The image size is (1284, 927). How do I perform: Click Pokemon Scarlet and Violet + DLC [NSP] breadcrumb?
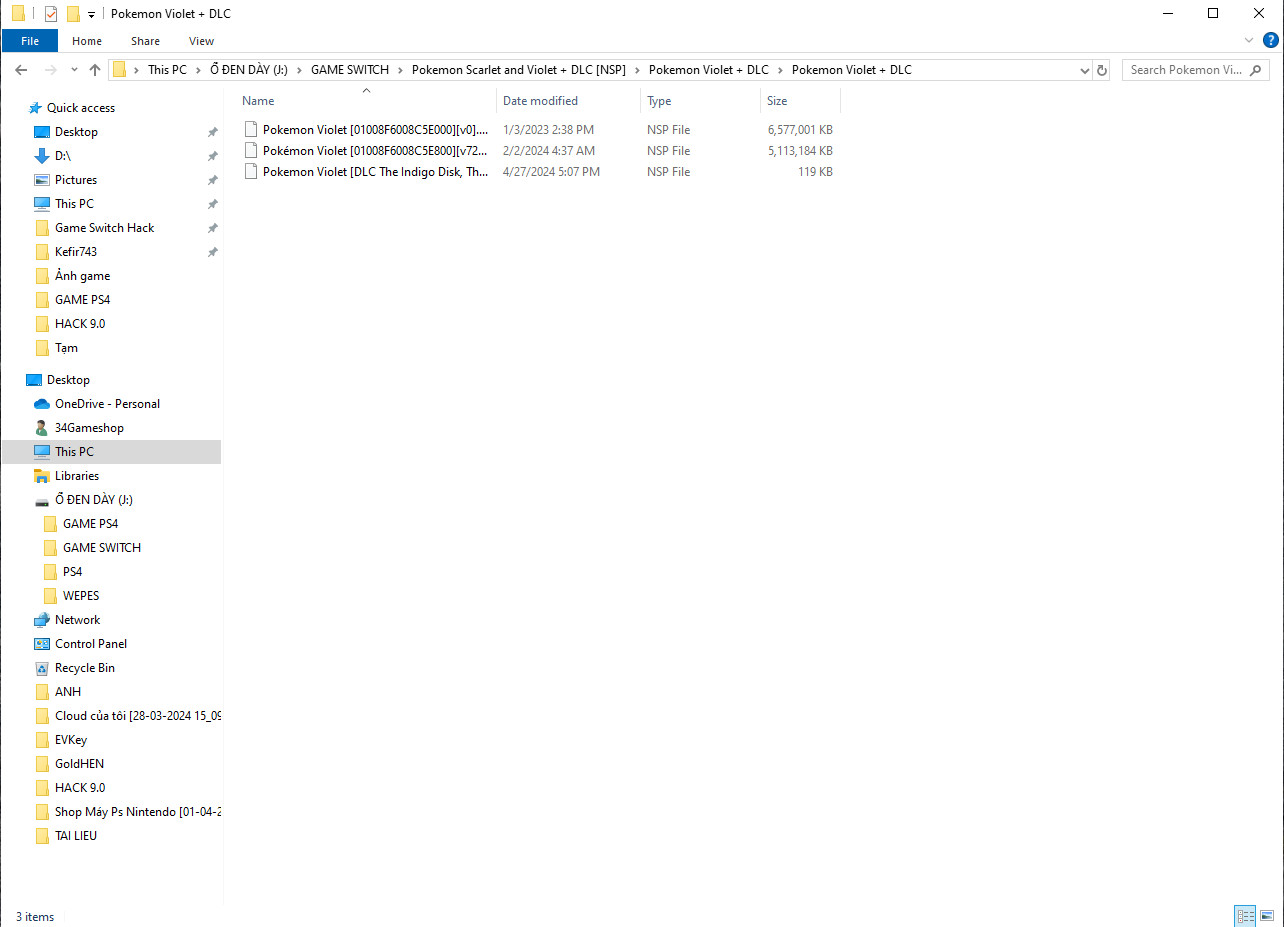click(x=519, y=70)
